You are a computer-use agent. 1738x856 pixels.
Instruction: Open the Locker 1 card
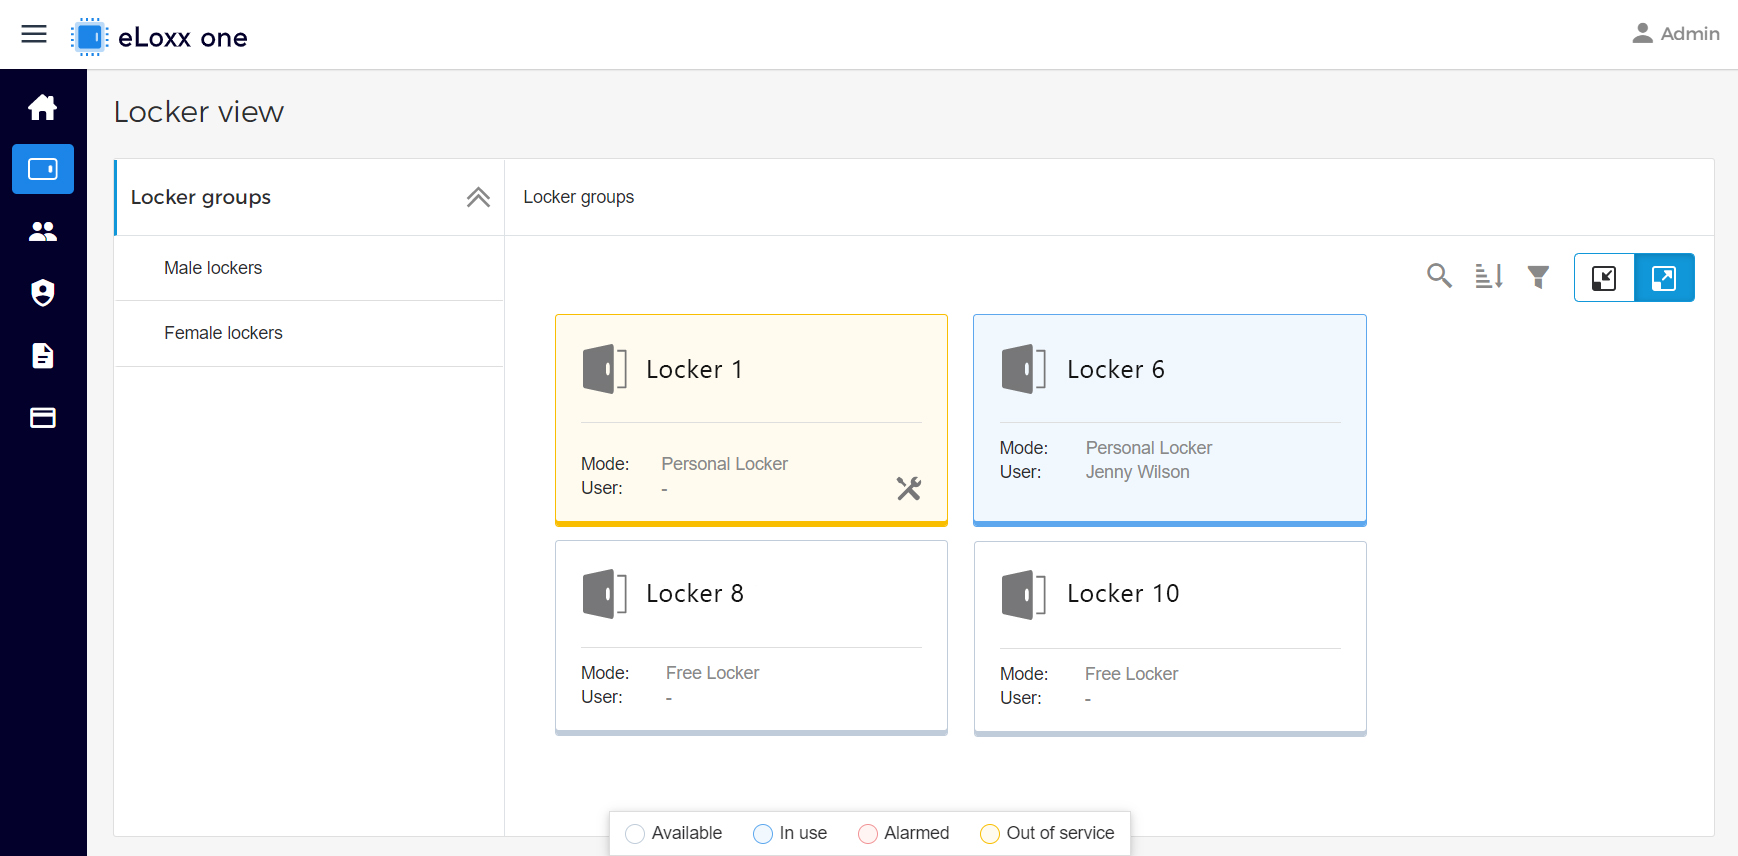coord(751,420)
